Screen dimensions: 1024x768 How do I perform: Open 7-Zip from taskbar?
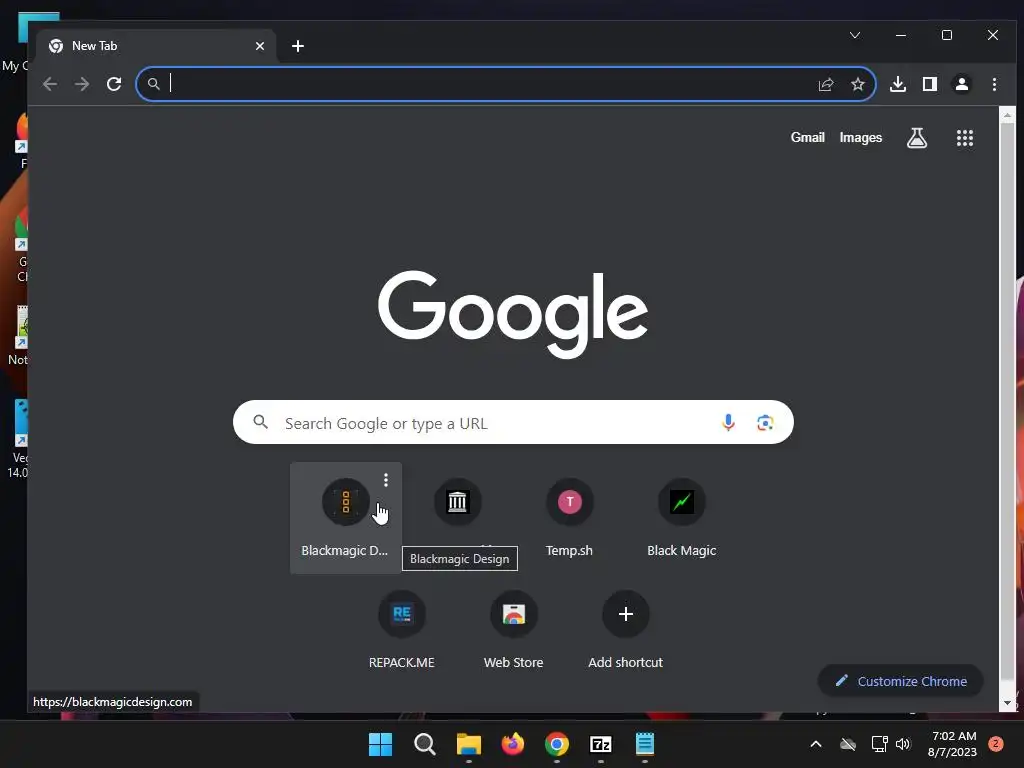pyautogui.click(x=600, y=744)
